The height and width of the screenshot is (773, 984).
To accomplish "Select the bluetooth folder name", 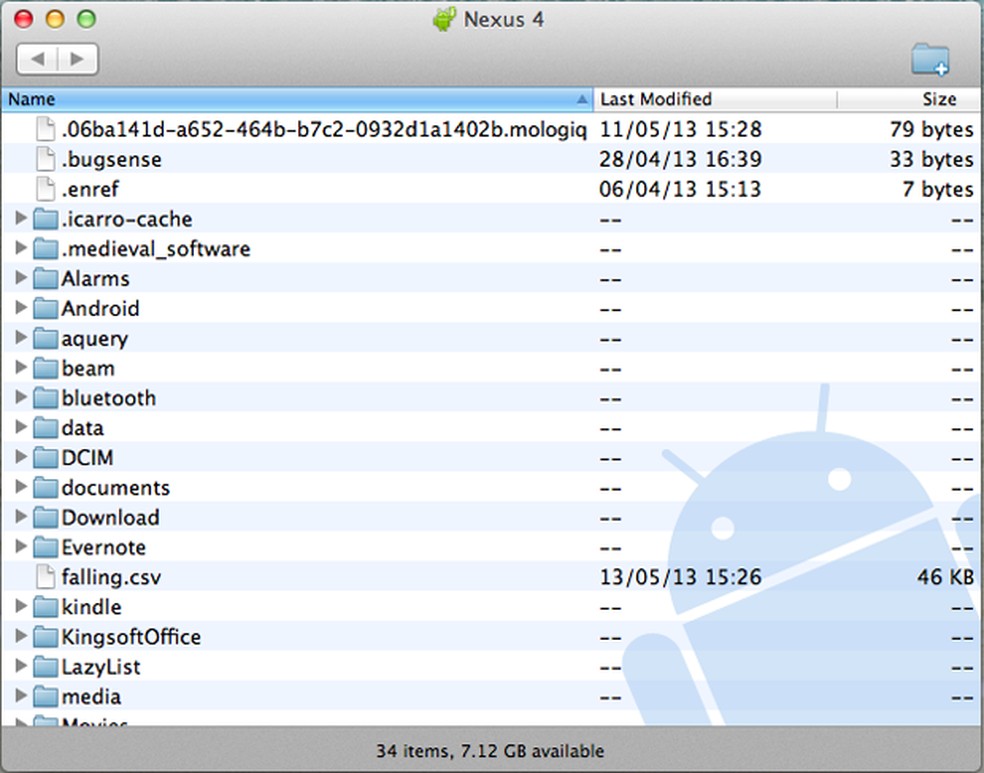I will pos(109,398).
